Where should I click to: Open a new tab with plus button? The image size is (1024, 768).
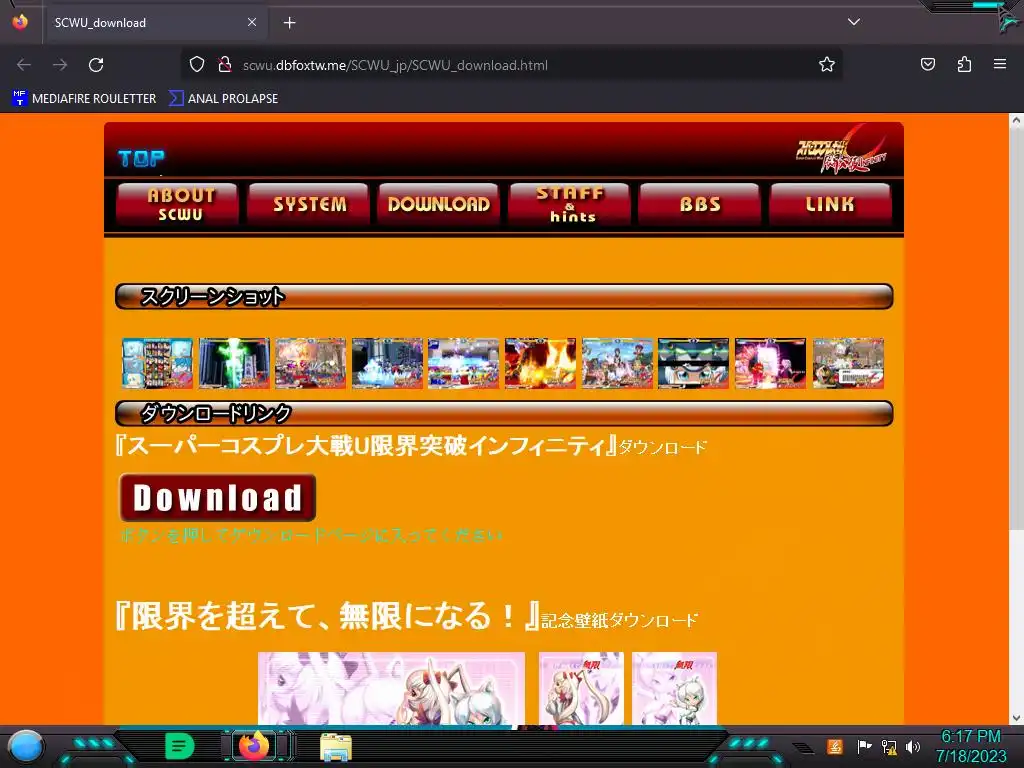289,23
